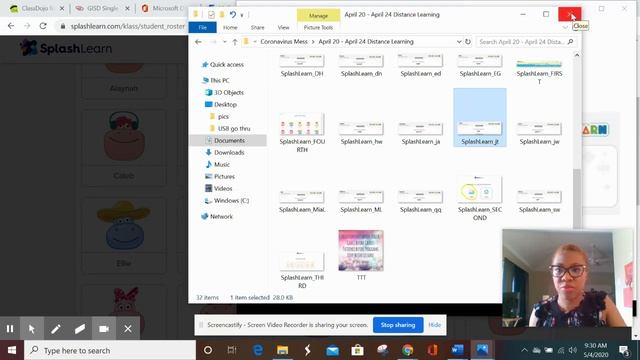Pause the Screencastify recording
The image size is (640, 360).
click(x=10, y=329)
